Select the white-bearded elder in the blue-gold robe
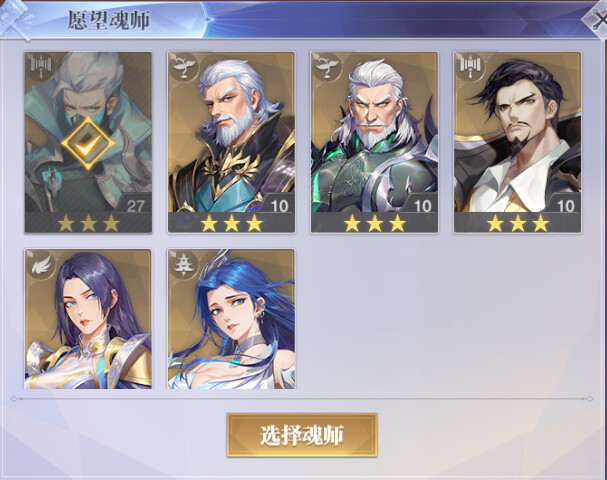 [231, 142]
